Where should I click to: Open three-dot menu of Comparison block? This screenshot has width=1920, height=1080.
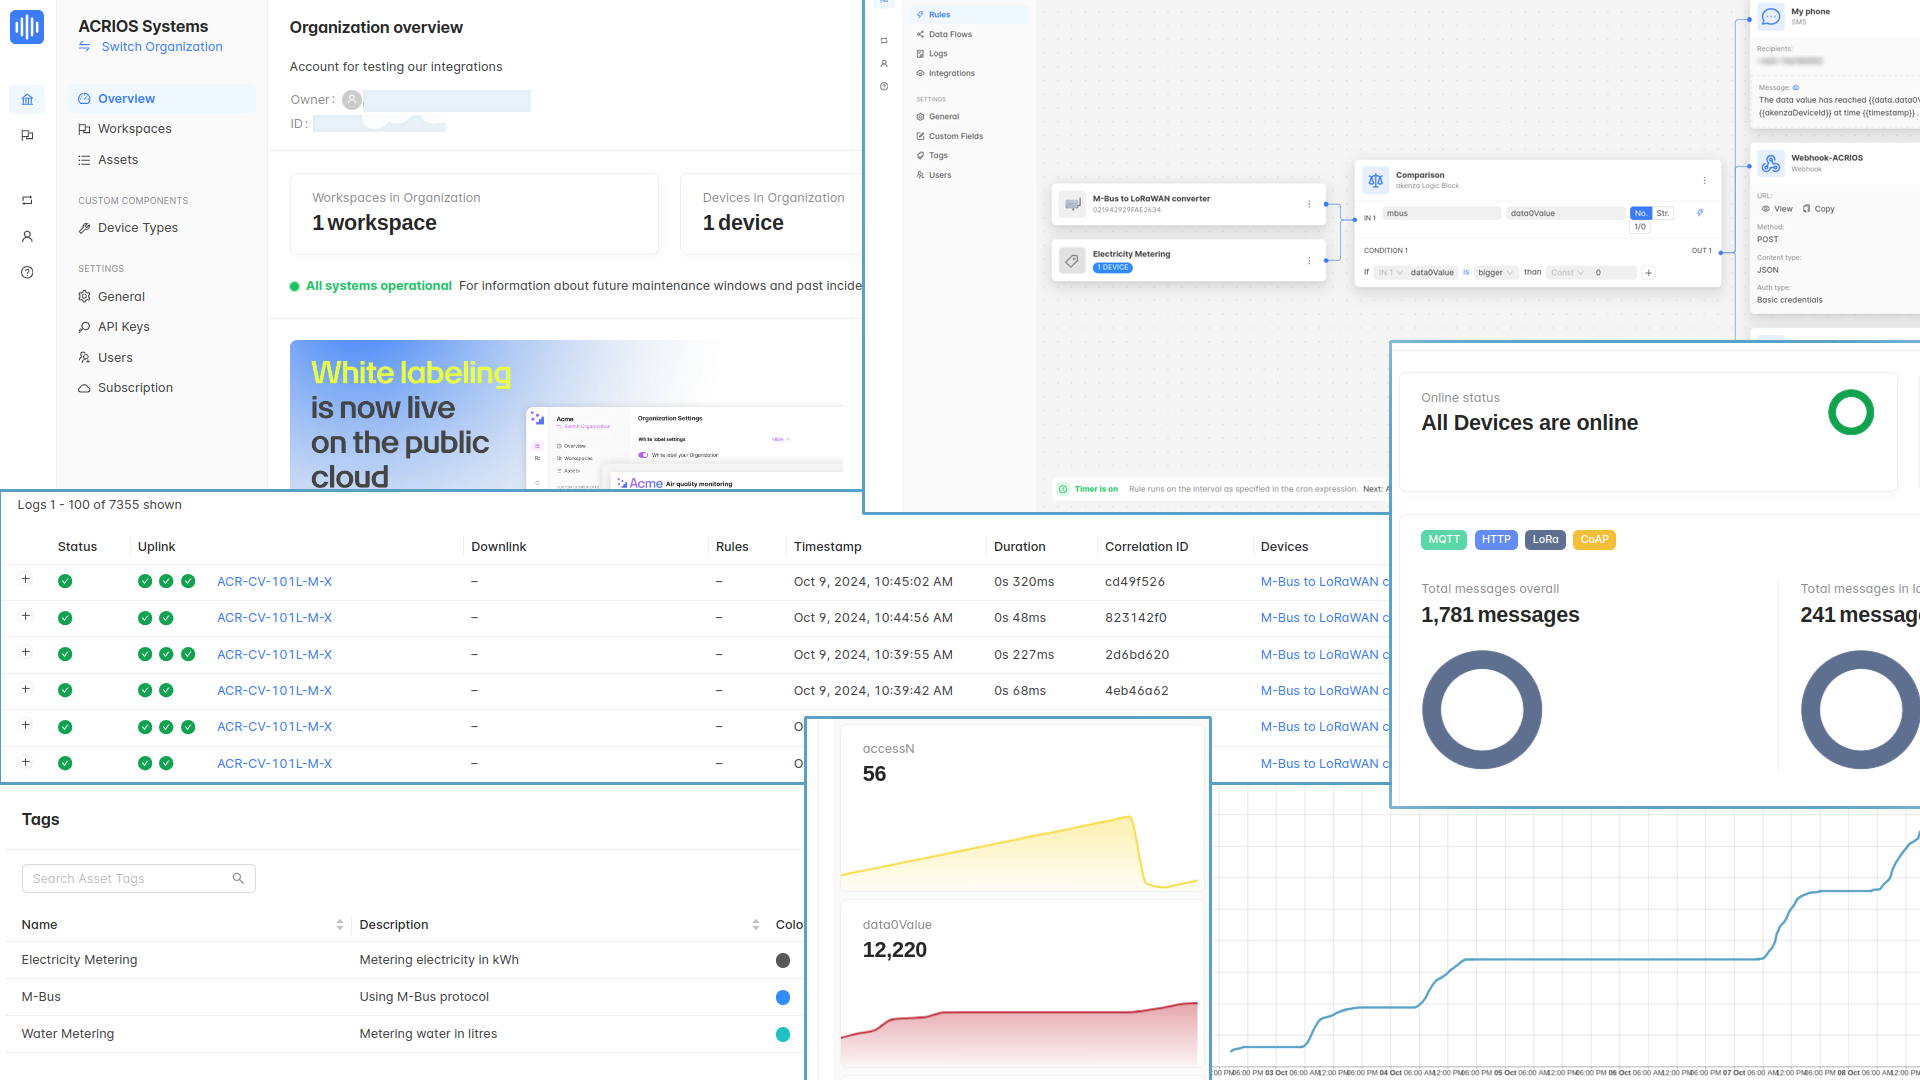point(1704,180)
